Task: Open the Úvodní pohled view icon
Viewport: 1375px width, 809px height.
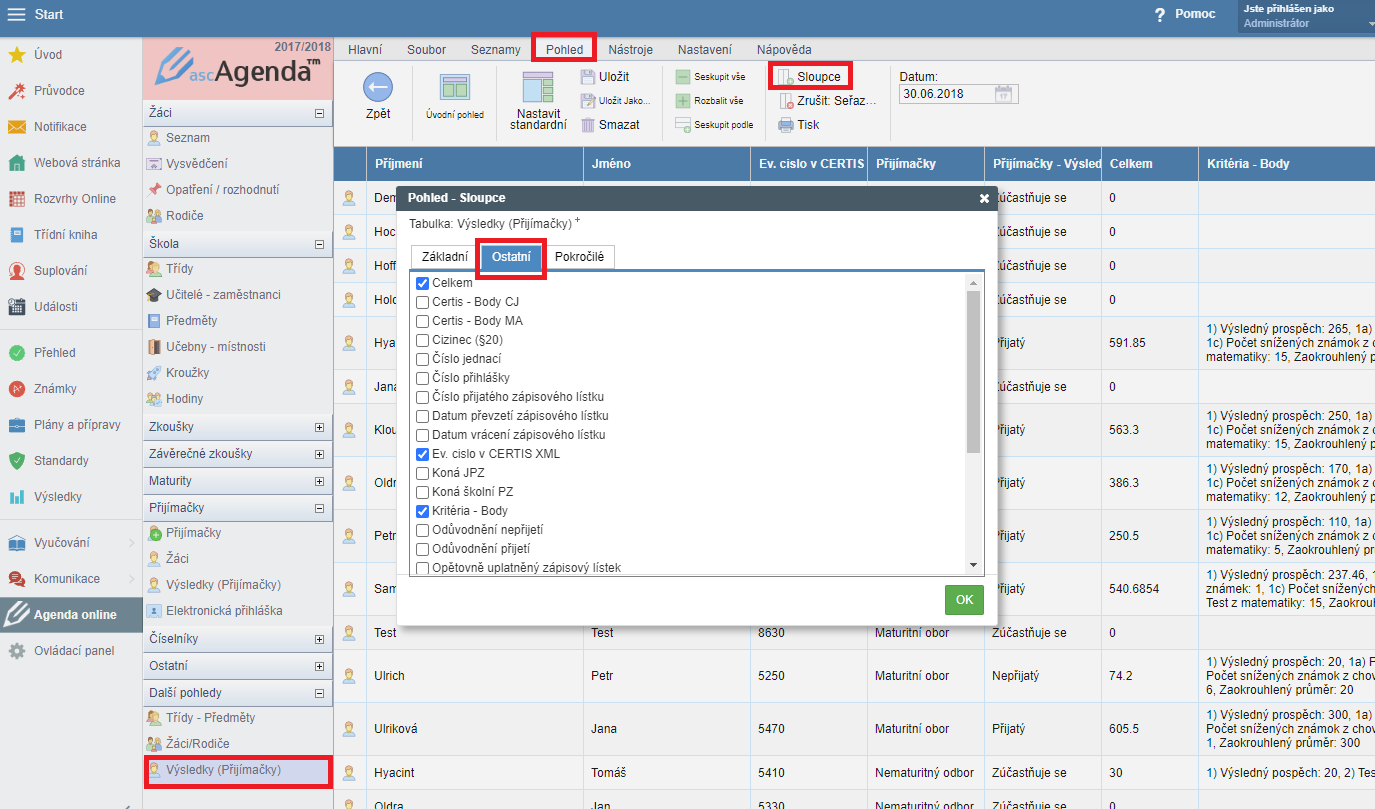Action: (x=455, y=88)
